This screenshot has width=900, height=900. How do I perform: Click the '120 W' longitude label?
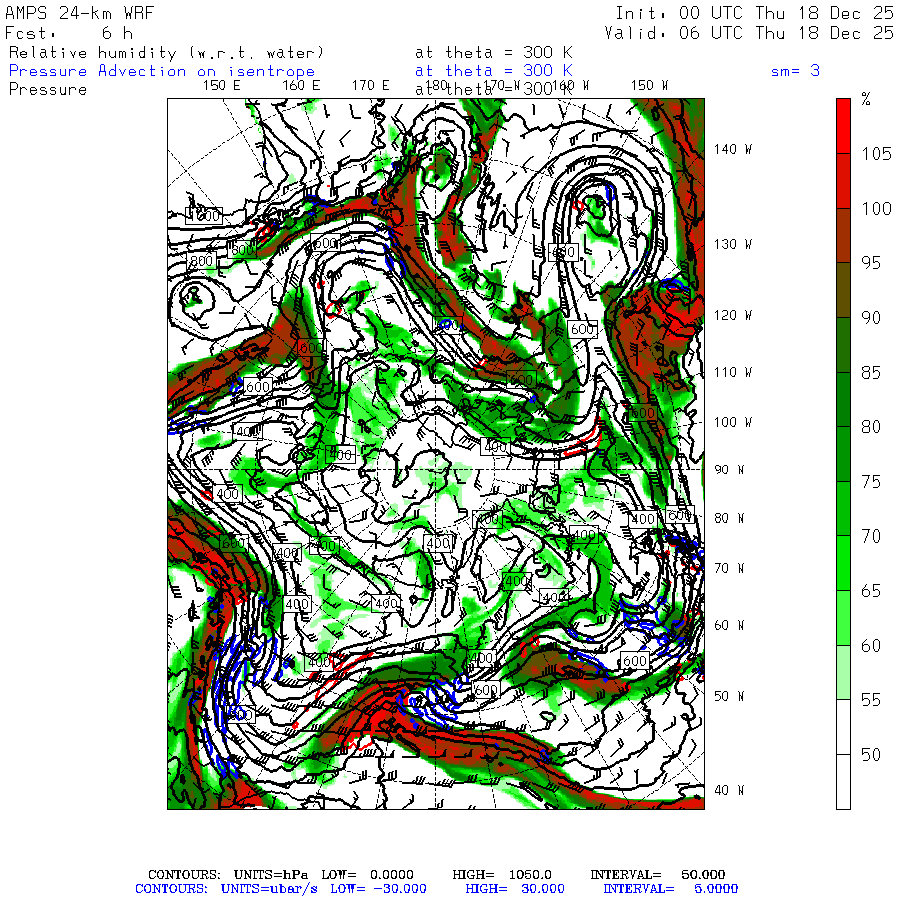[733, 315]
